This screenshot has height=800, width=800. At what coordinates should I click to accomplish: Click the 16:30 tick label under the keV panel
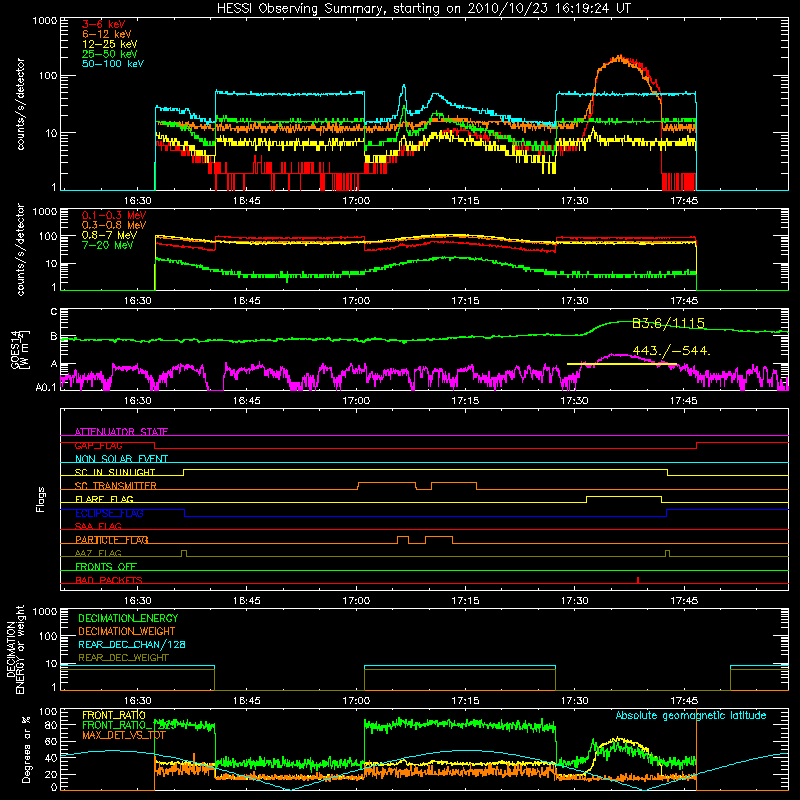138,201
